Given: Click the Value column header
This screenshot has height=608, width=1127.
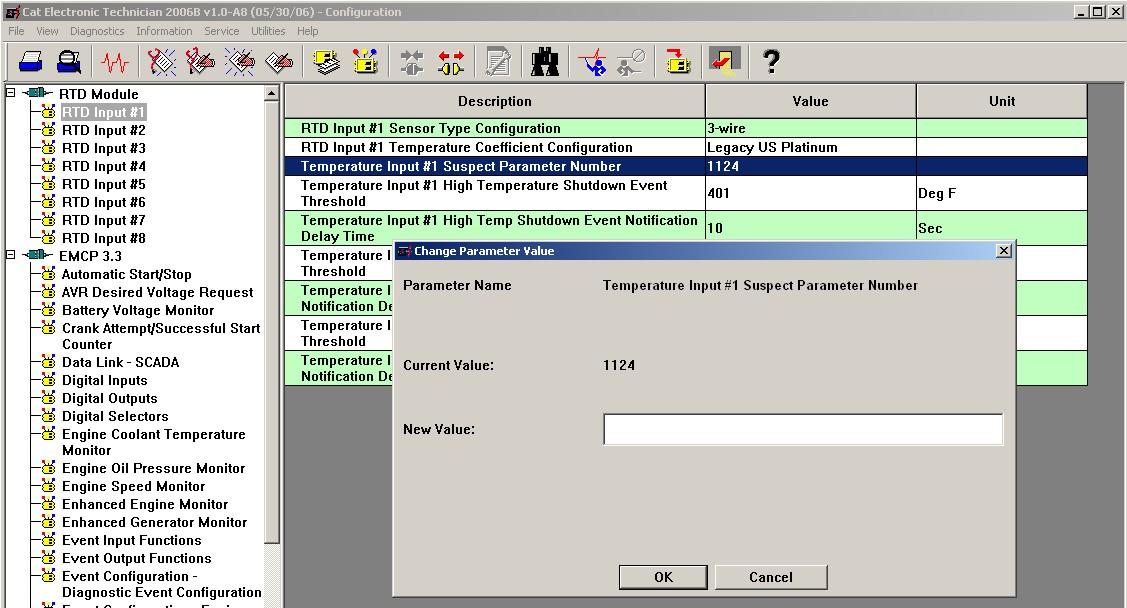Looking at the screenshot, I should [811, 101].
